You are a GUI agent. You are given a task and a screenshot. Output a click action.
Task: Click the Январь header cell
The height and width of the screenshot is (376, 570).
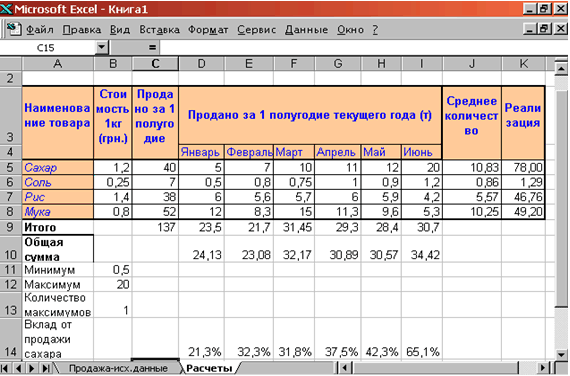coord(202,152)
